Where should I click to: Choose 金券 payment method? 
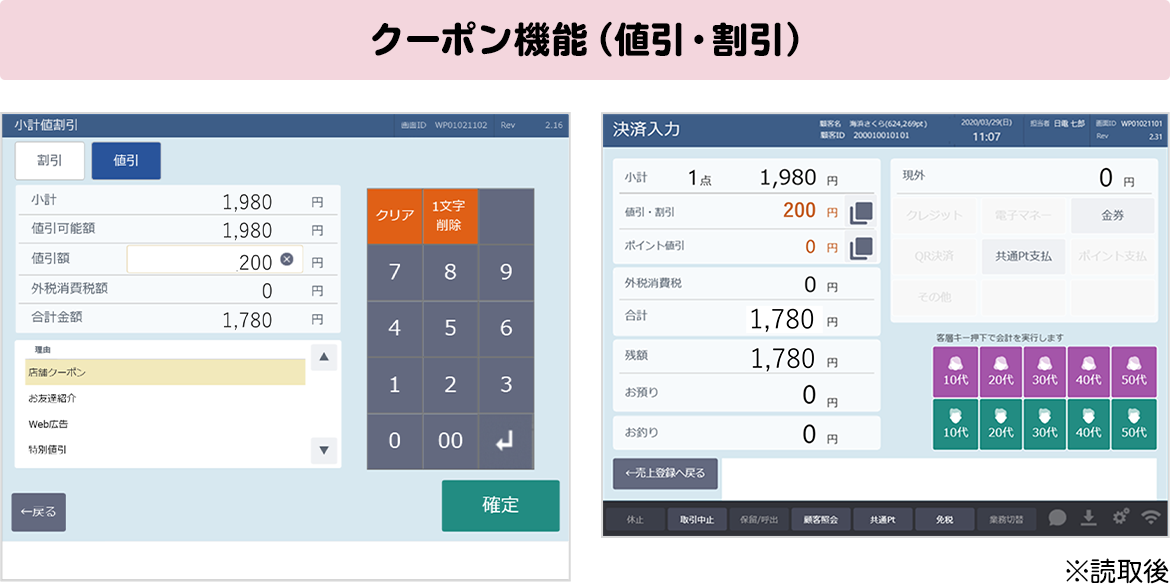(x=1113, y=216)
